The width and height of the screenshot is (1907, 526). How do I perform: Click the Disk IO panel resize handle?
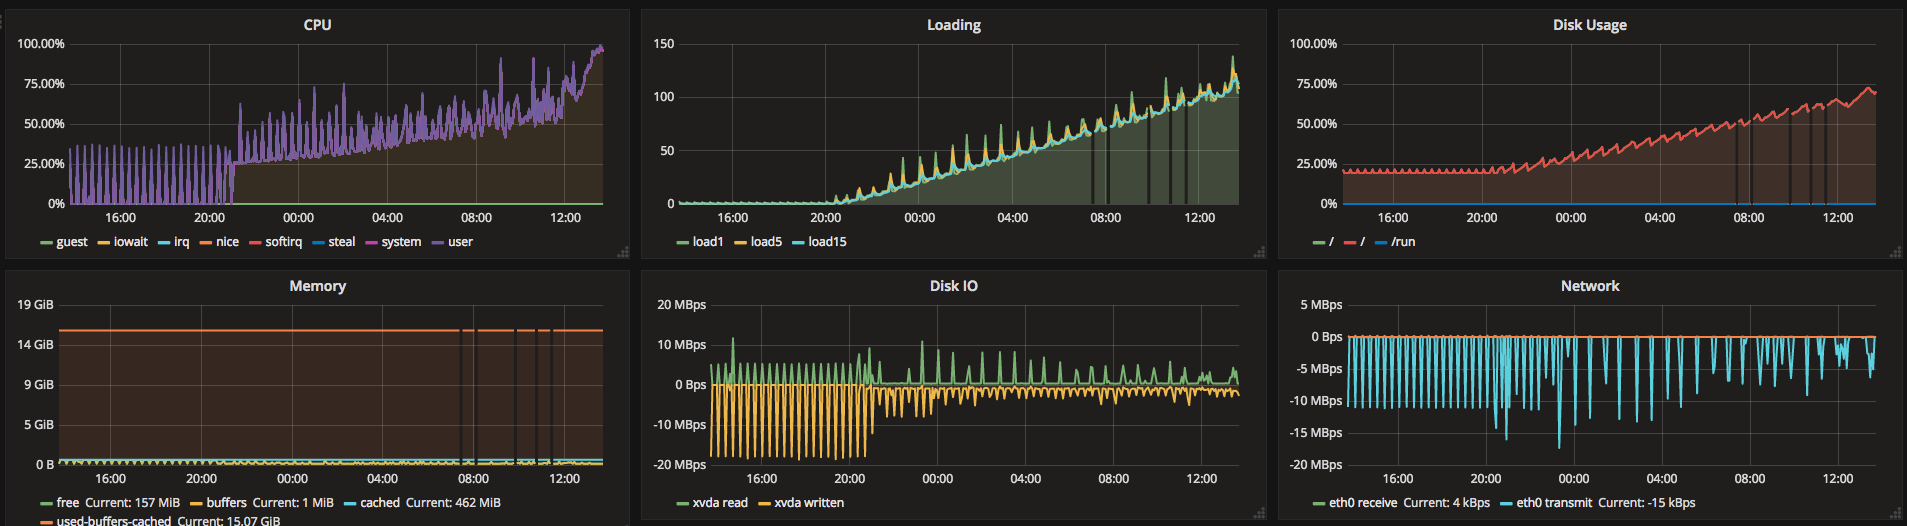pos(1259,513)
